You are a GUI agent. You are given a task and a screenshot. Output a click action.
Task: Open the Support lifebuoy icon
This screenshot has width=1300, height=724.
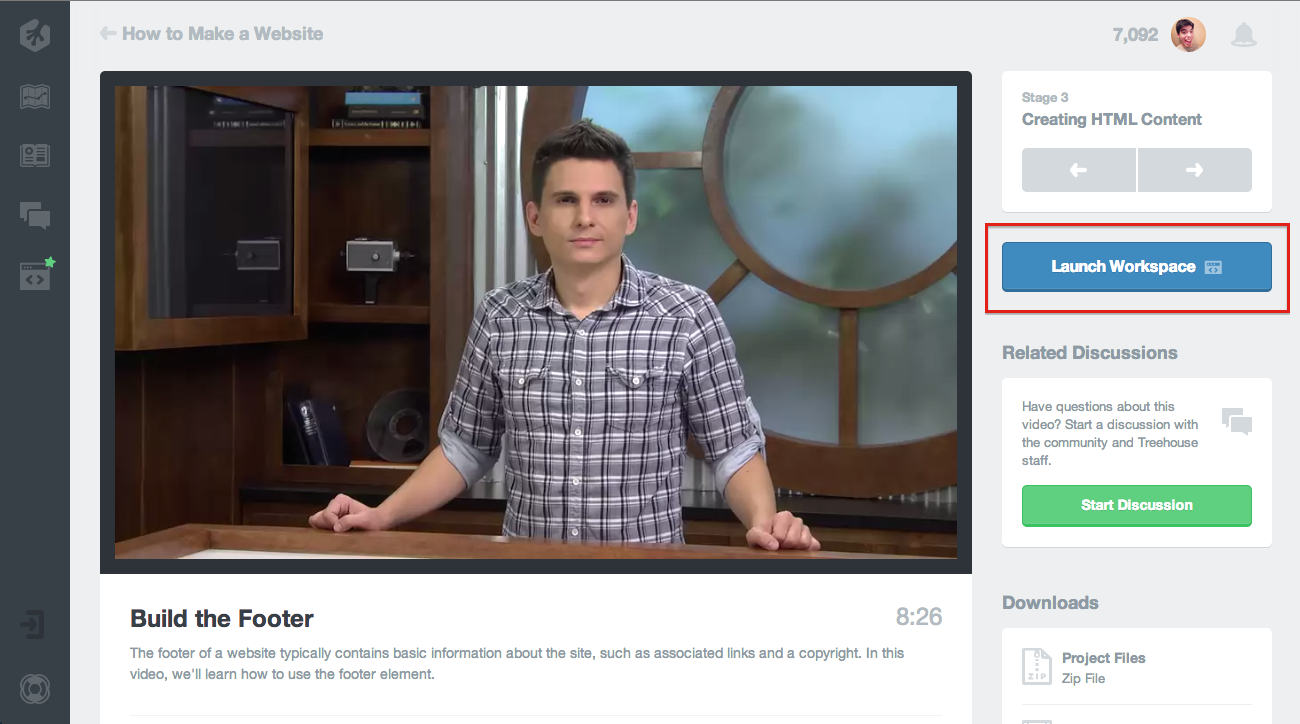point(35,689)
